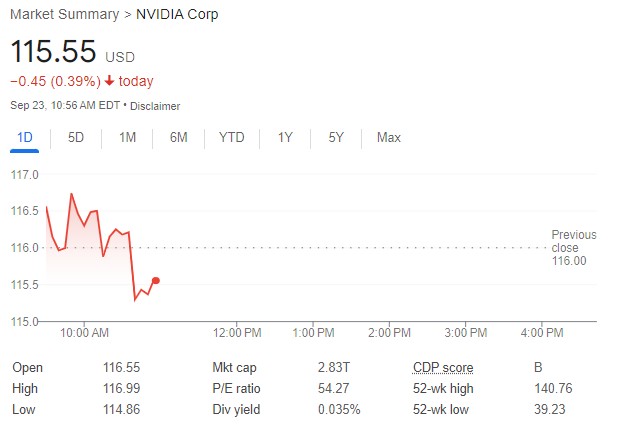Switch to the 1Y chart tab
Viewport: 621px width, 428px height.
(x=286, y=138)
